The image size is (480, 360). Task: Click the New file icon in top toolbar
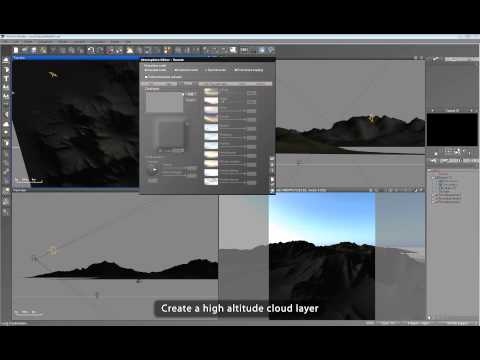[16, 50]
